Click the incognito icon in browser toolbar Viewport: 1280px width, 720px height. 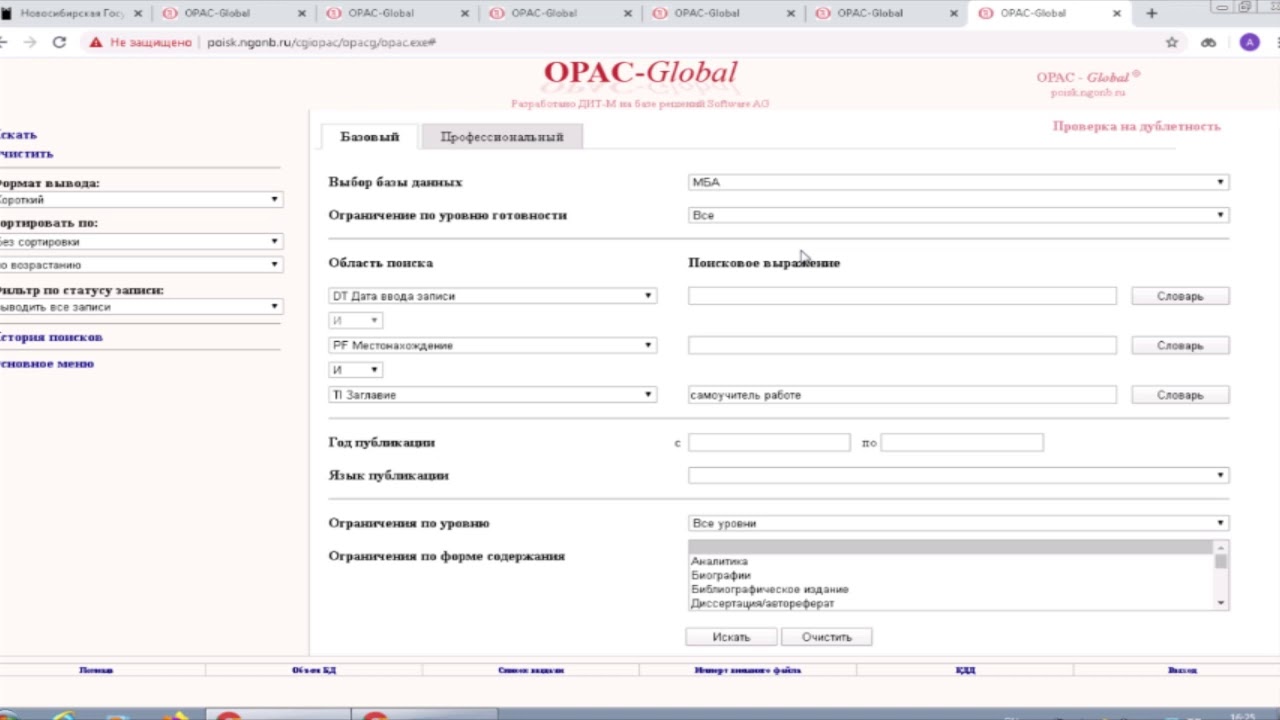[1208, 42]
